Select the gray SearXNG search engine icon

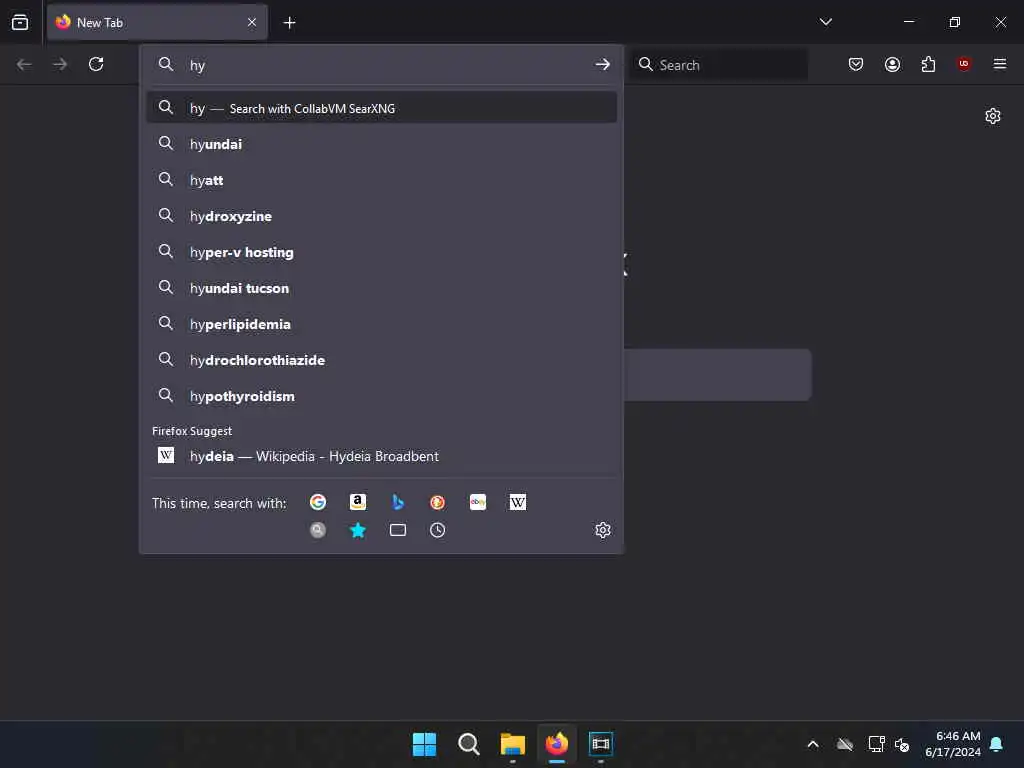click(x=318, y=530)
